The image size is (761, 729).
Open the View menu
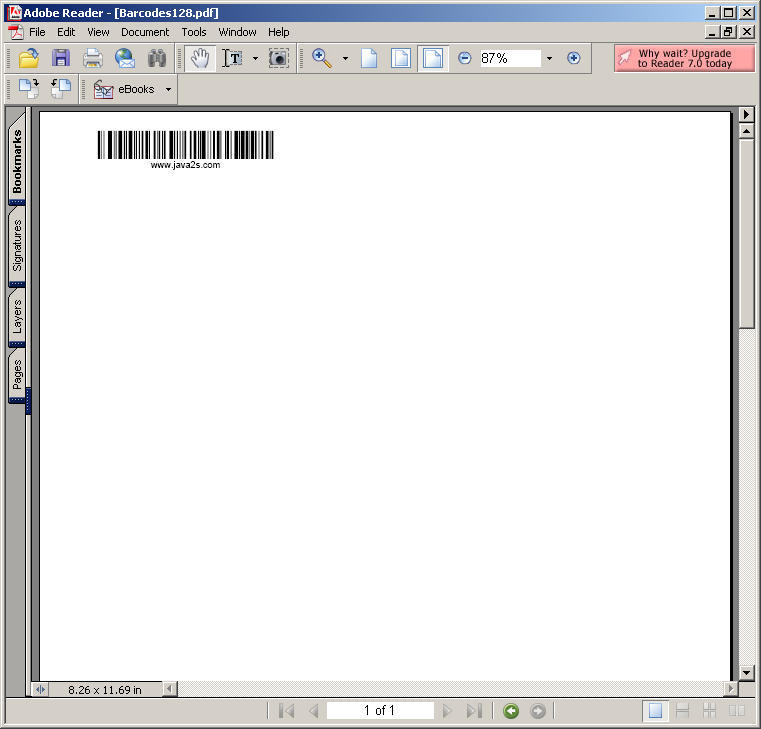(98, 32)
